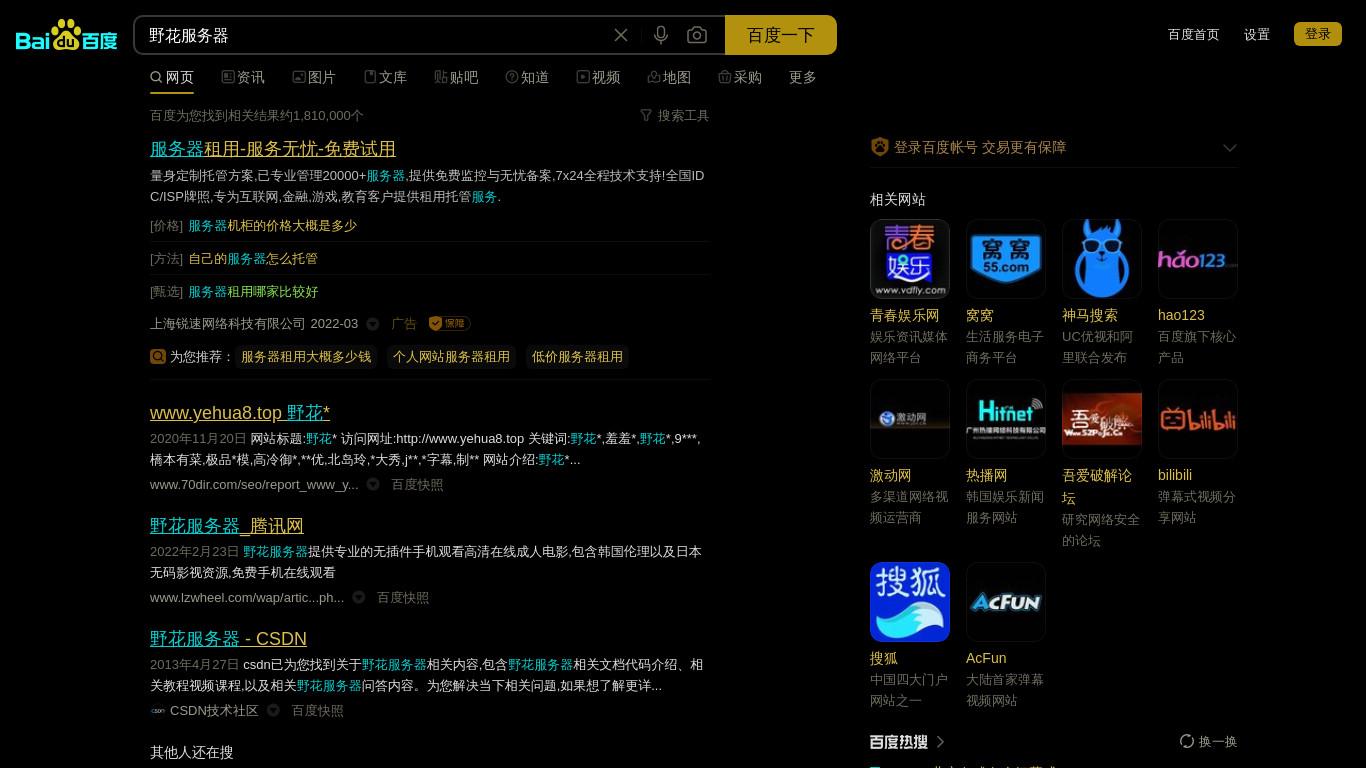Open the 热播网 Hitnet icon
The height and width of the screenshot is (768, 1366).
[x=1006, y=419]
